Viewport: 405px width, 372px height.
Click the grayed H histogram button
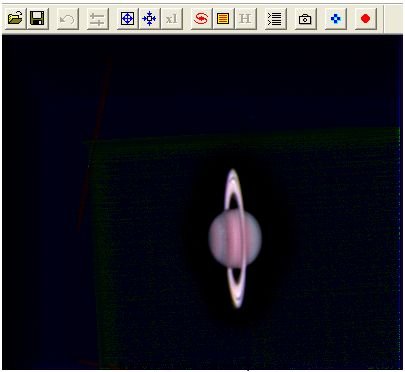click(x=245, y=18)
